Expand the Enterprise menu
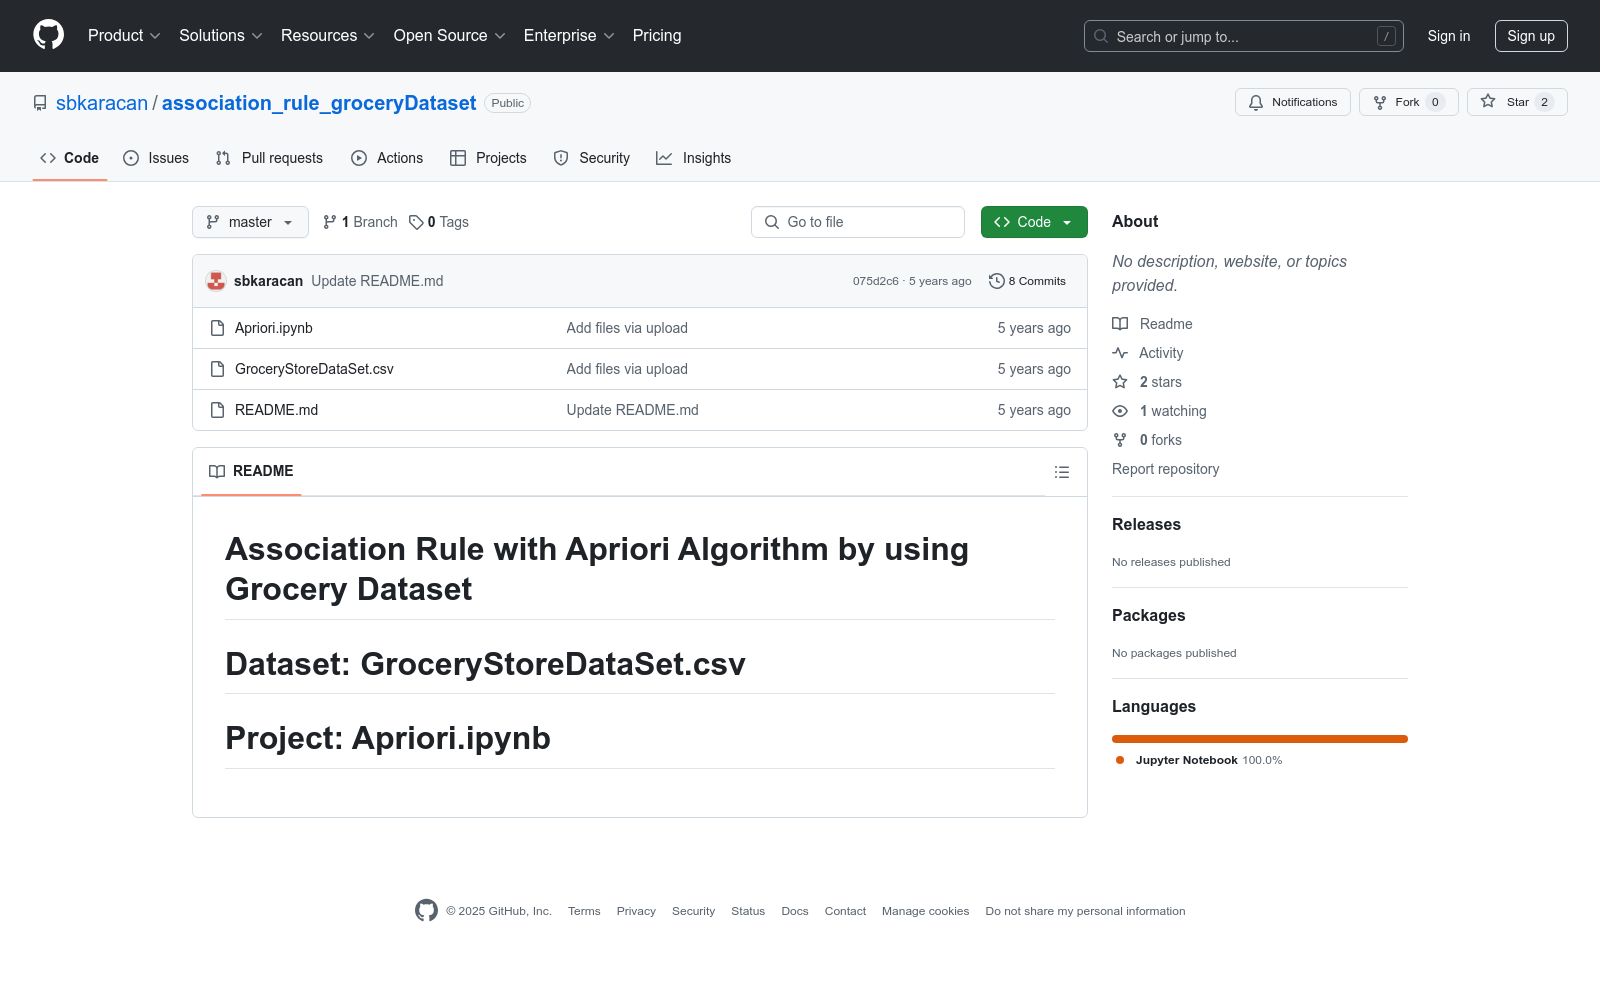Screen dimensions: 1600x1000 click(x=568, y=35)
